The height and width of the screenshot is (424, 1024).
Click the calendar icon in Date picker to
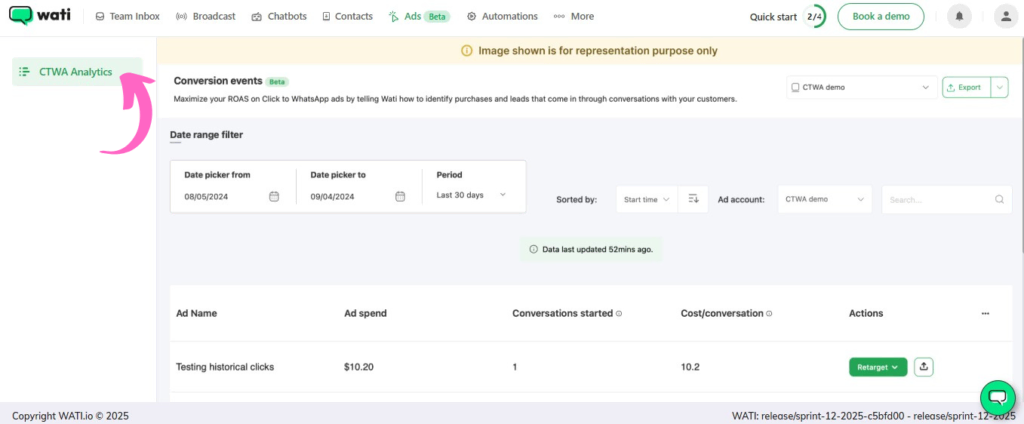[400, 196]
